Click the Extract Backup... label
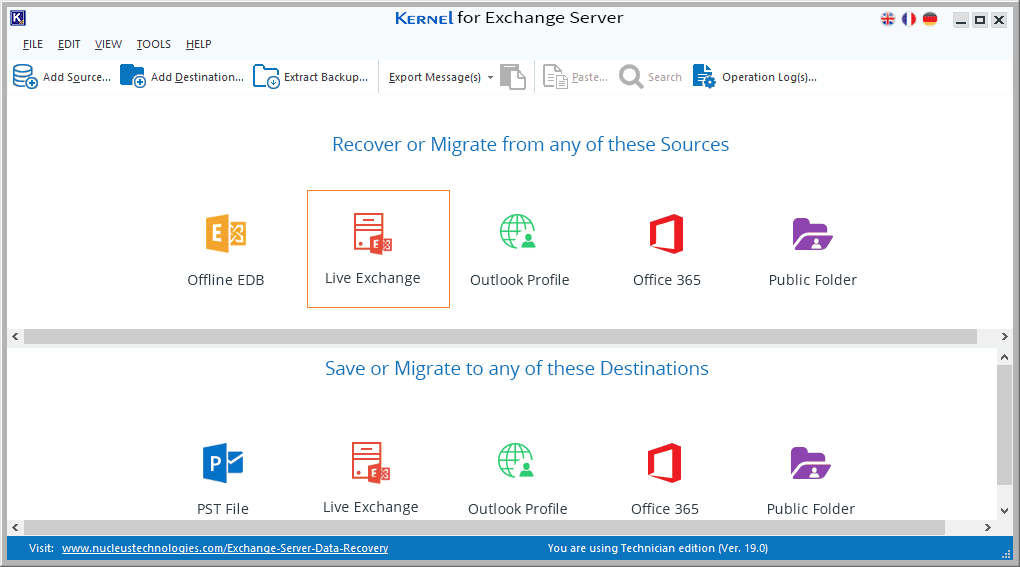Image resolution: width=1020 pixels, height=567 pixels. [x=326, y=77]
